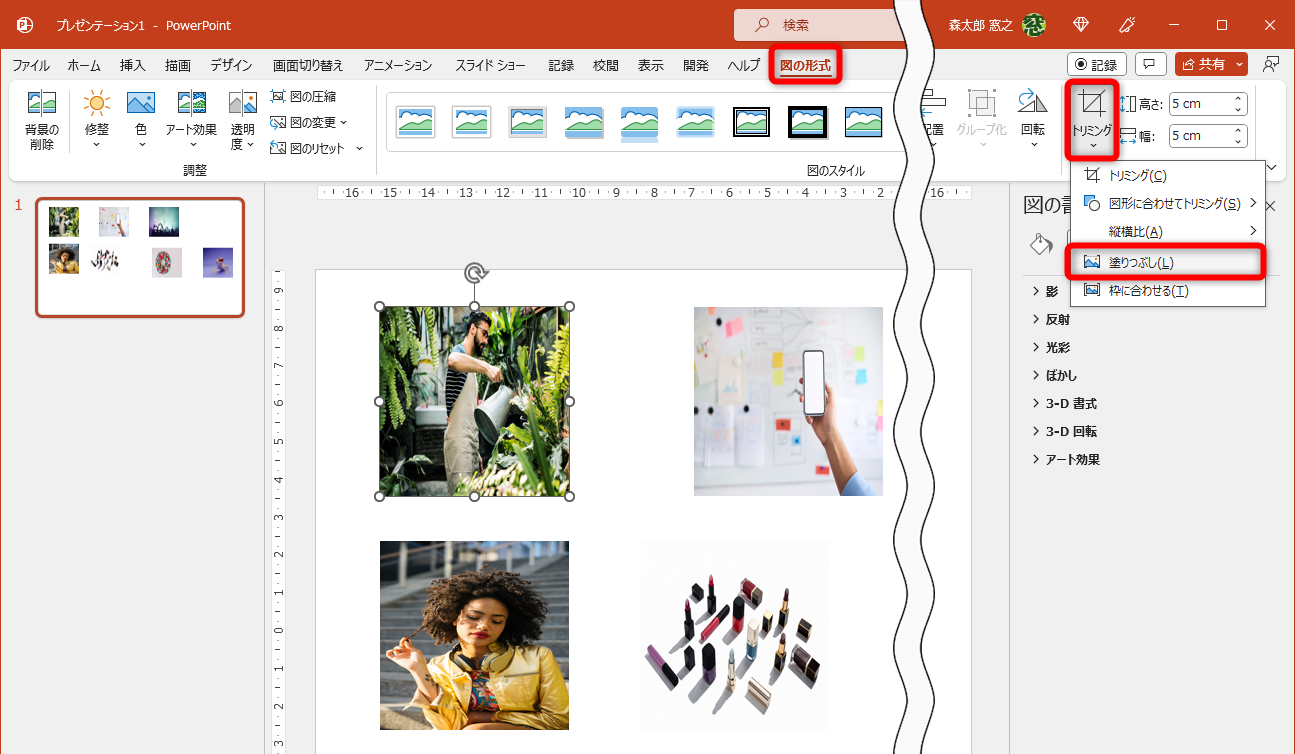
Task: Open the 色 (Color) picture adjustment
Action: point(141,120)
